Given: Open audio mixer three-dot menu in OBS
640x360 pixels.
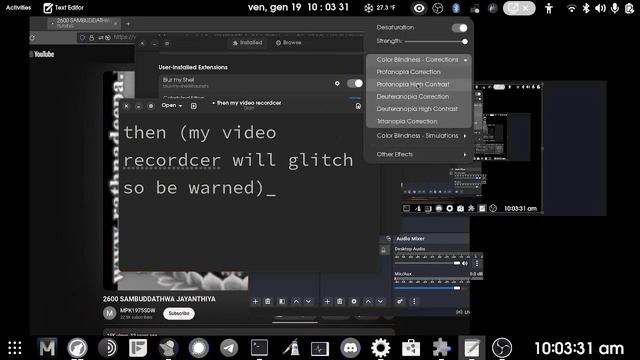Looking at the screenshot, I should [x=414, y=301].
